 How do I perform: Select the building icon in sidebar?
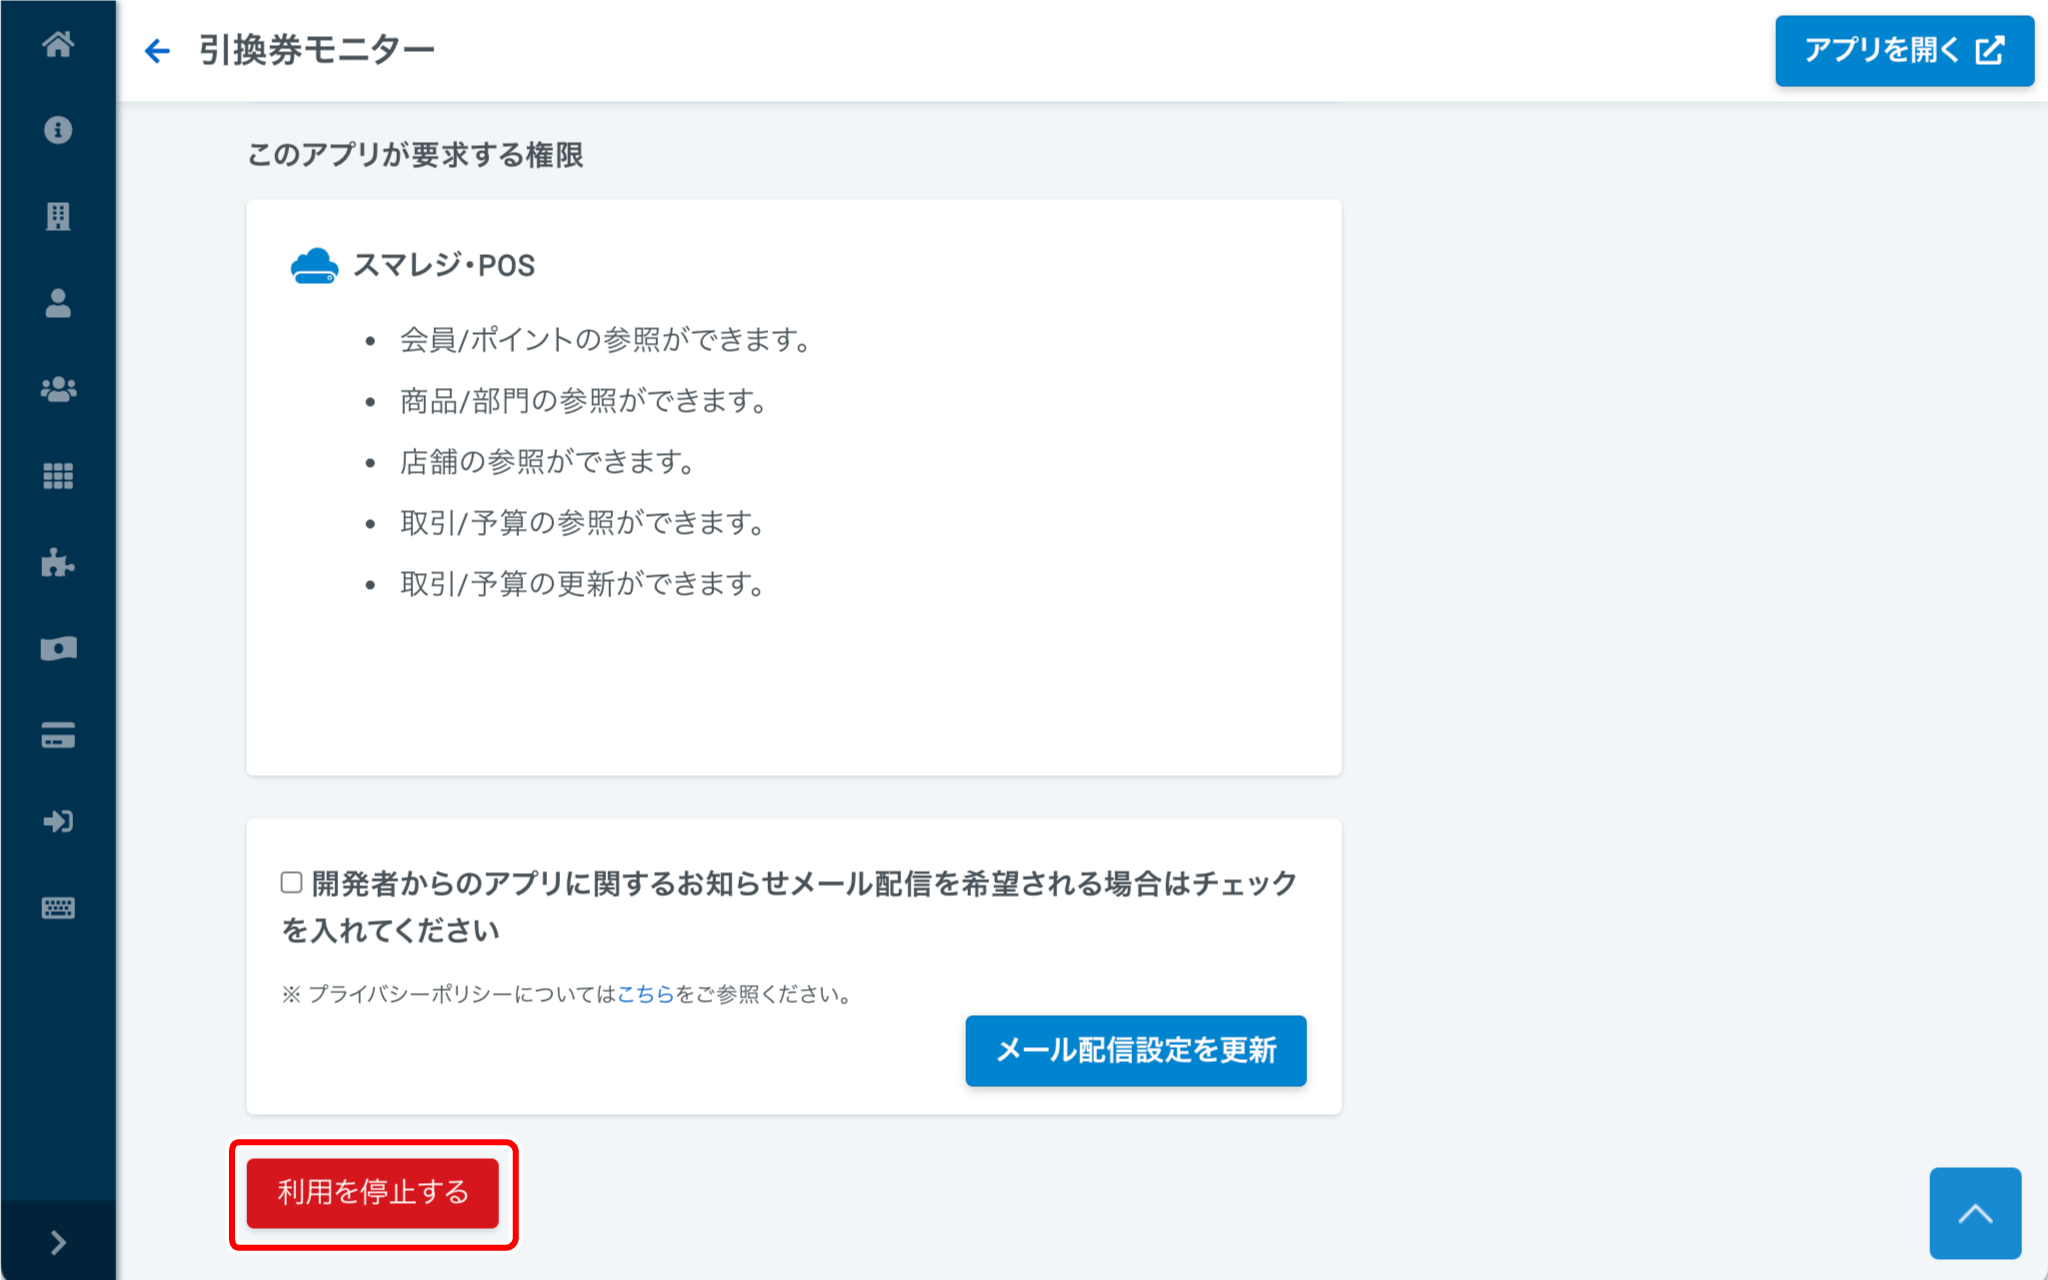pos(58,216)
